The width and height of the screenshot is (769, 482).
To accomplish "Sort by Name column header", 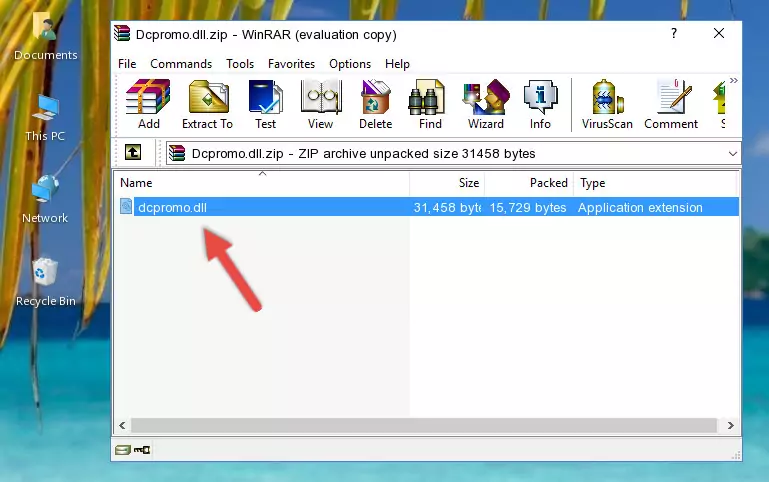I will (262, 183).
